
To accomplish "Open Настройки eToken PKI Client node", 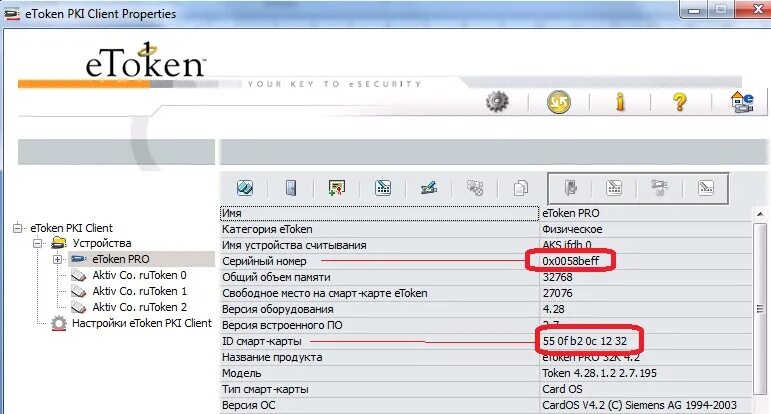I will 142,323.
